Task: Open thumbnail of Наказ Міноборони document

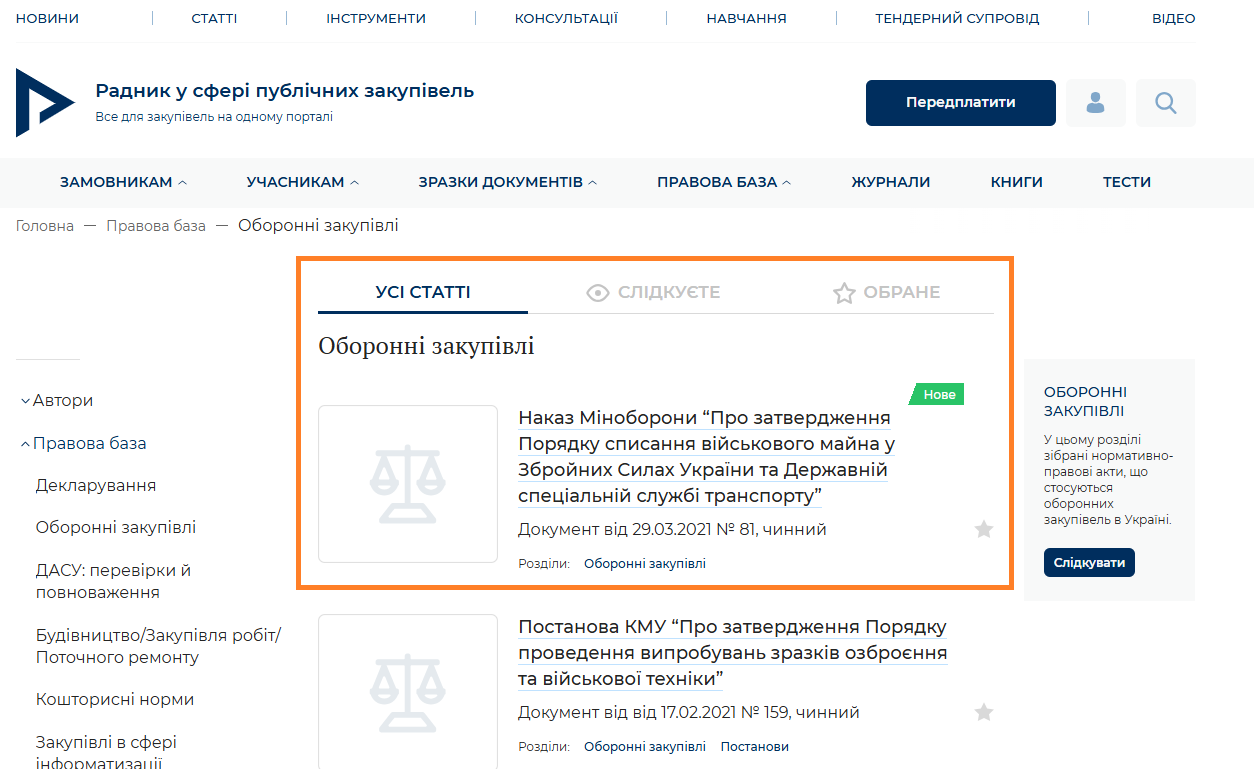Action: coord(408,484)
